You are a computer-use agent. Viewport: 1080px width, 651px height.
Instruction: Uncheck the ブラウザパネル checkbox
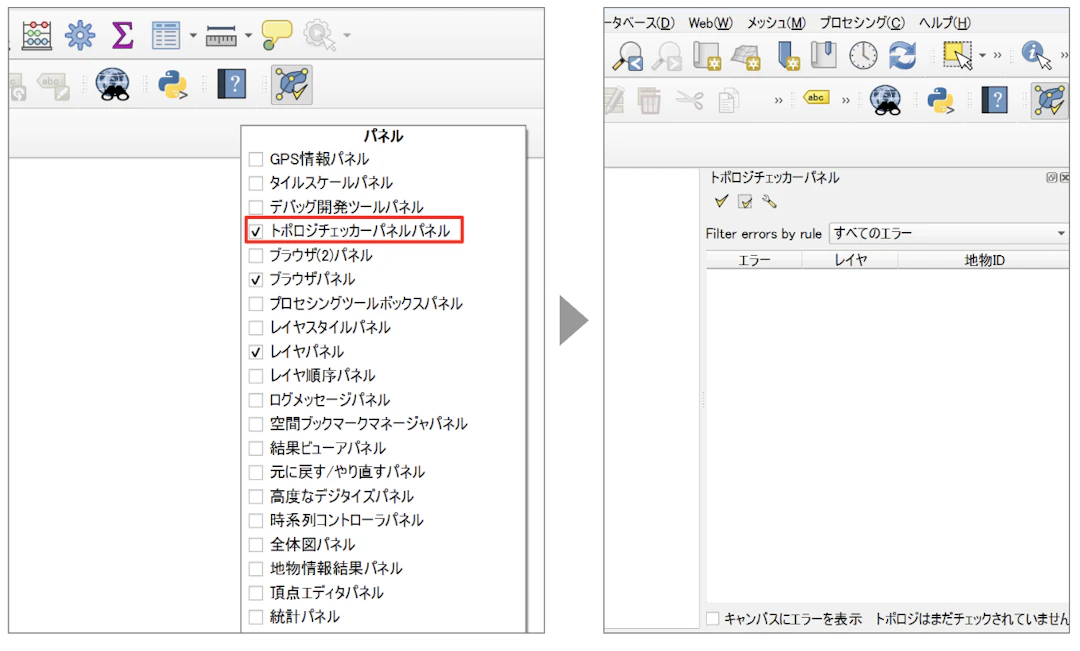[x=256, y=280]
